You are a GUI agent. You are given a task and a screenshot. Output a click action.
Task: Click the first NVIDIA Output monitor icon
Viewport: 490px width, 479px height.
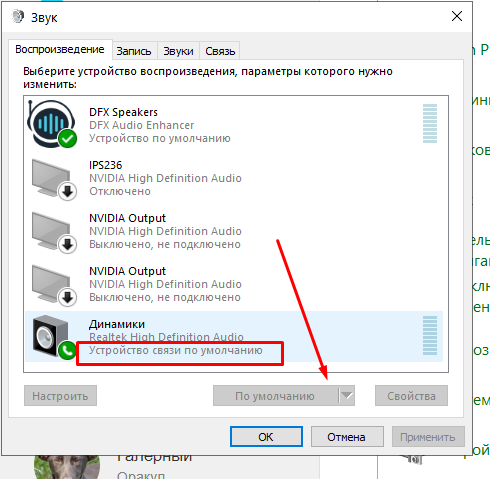tap(54, 232)
